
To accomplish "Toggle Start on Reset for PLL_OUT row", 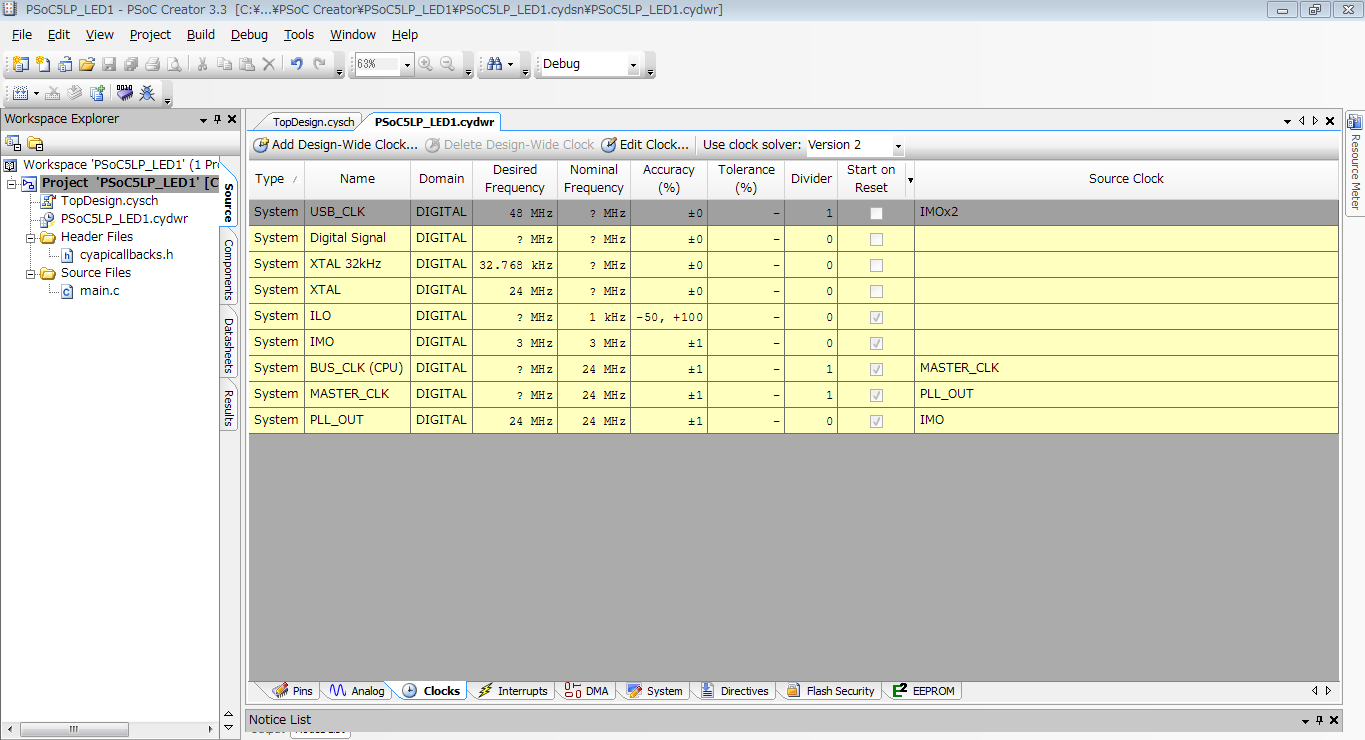I will 876,421.
